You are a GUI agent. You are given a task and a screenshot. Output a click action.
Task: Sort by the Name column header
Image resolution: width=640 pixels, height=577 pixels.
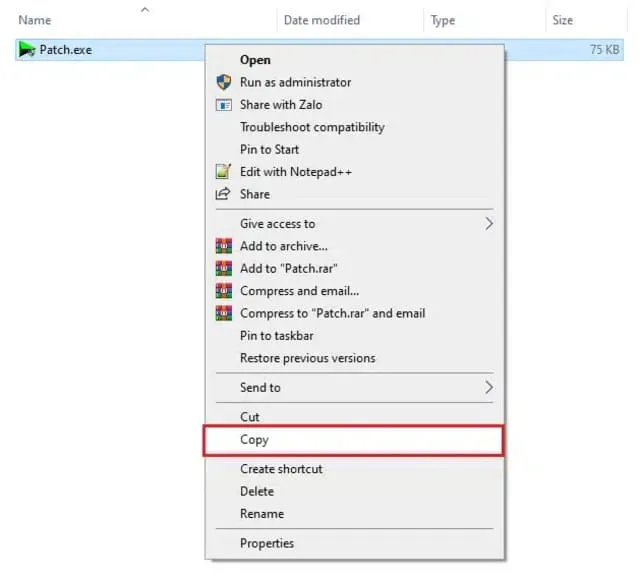(x=35, y=20)
